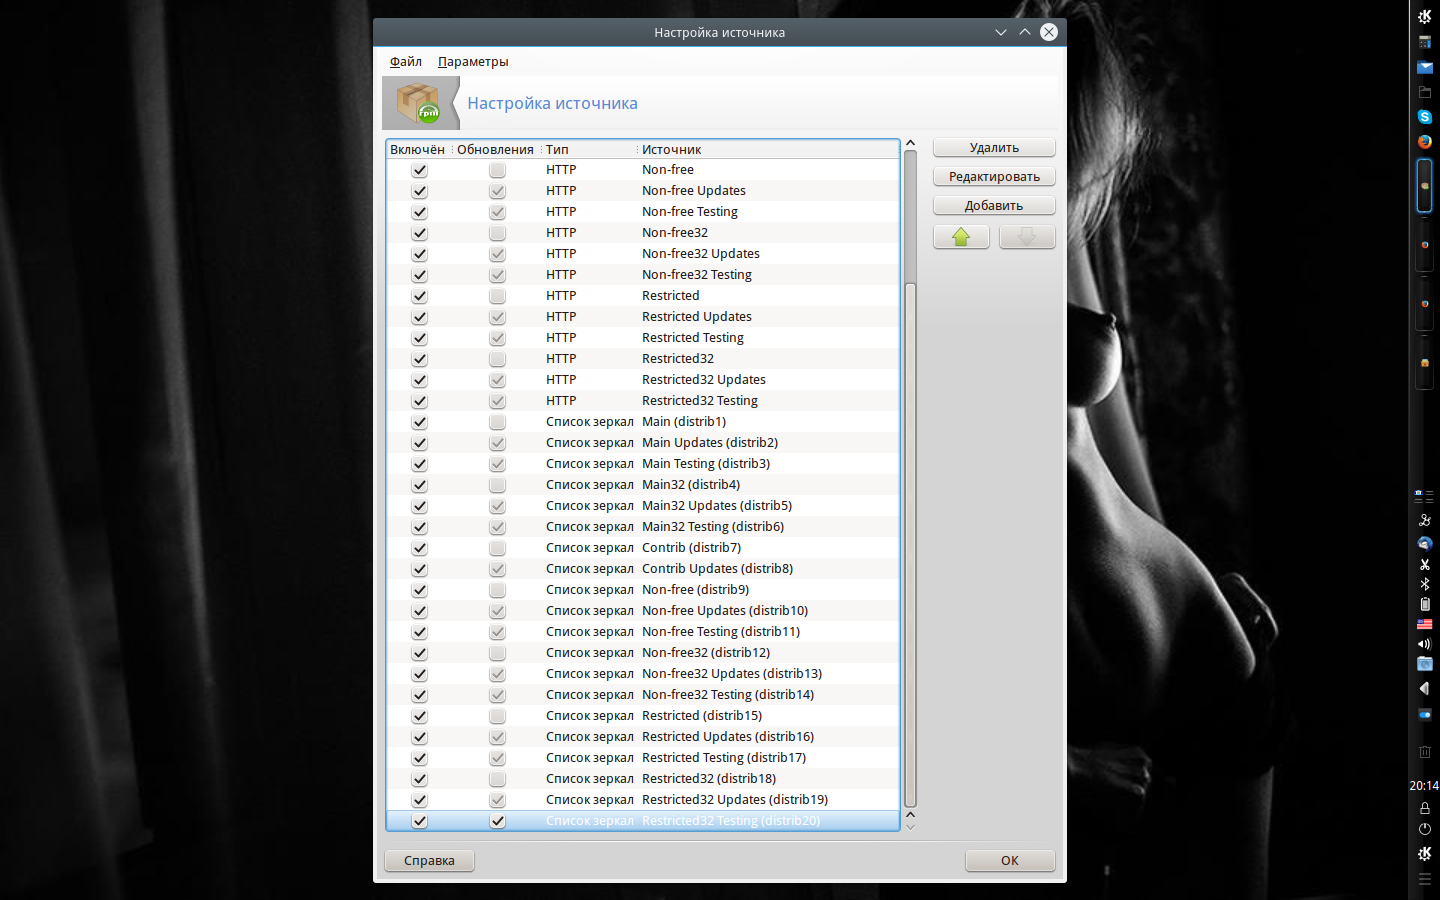
Task: Click the volume speaker tray icon
Action: tap(1424, 644)
